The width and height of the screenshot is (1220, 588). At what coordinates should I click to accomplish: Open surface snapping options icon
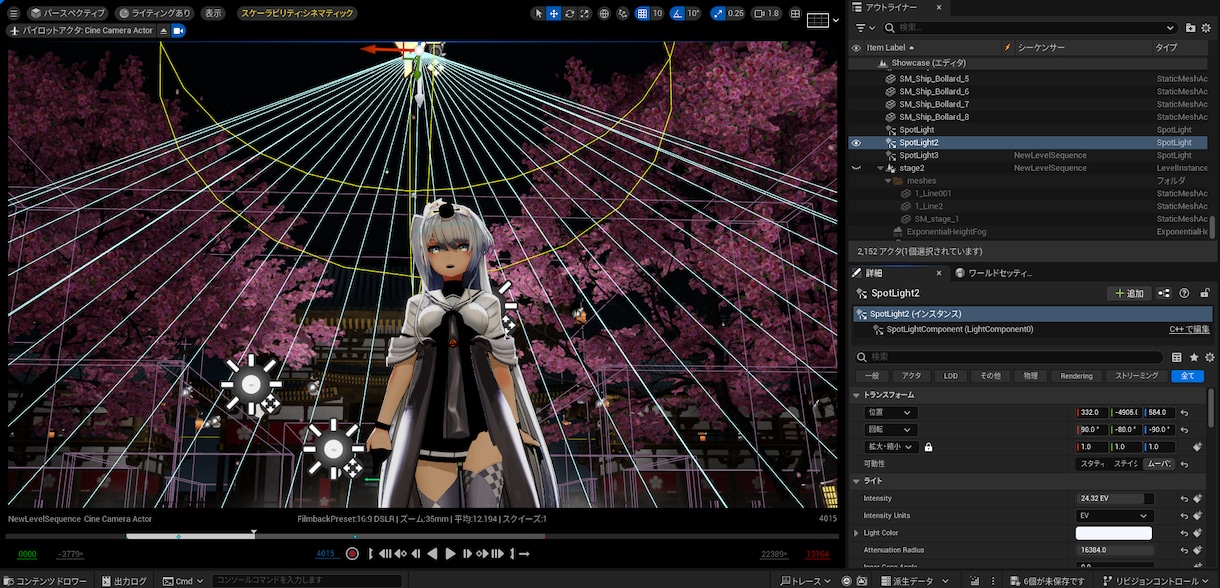pyautogui.click(x=625, y=14)
